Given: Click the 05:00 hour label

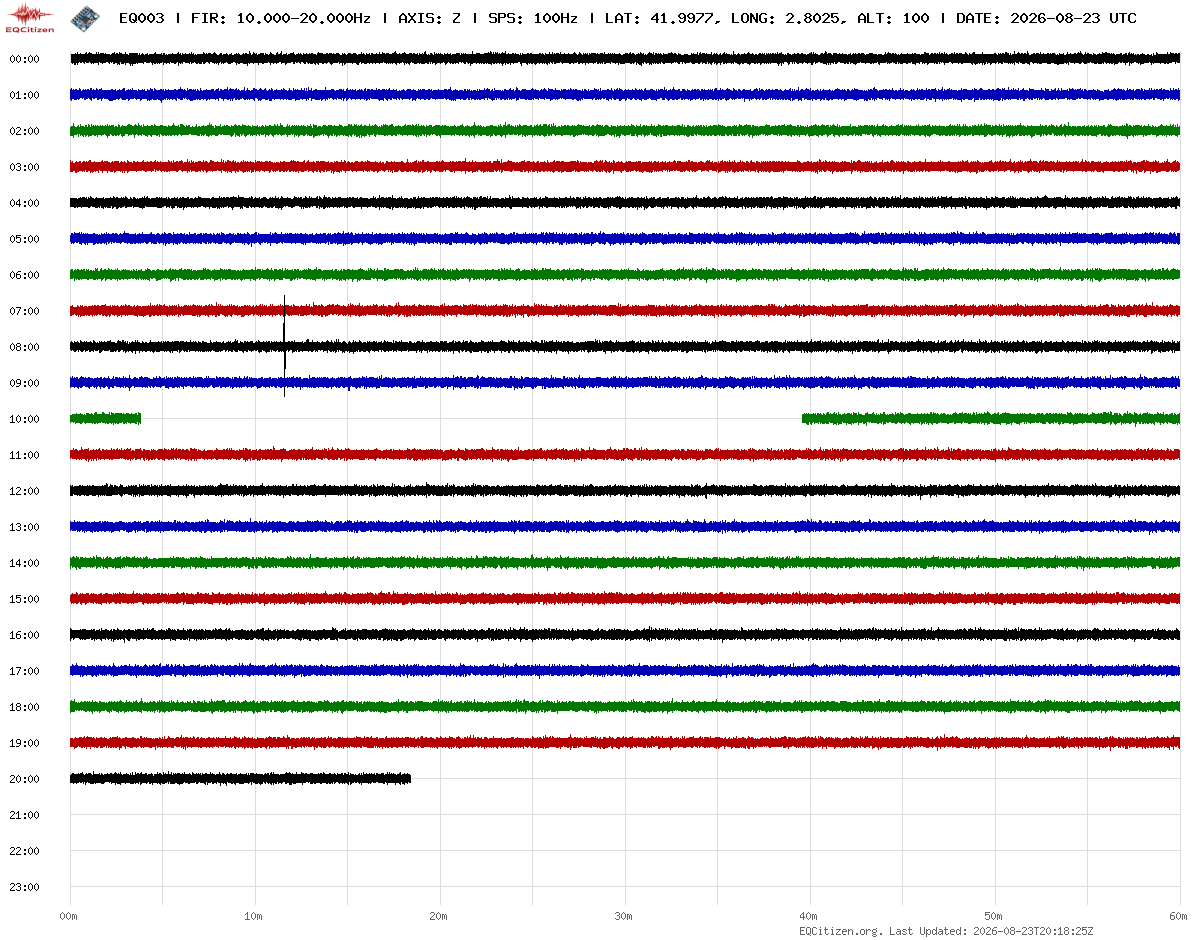Looking at the screenshot, I should coord(24,239).
